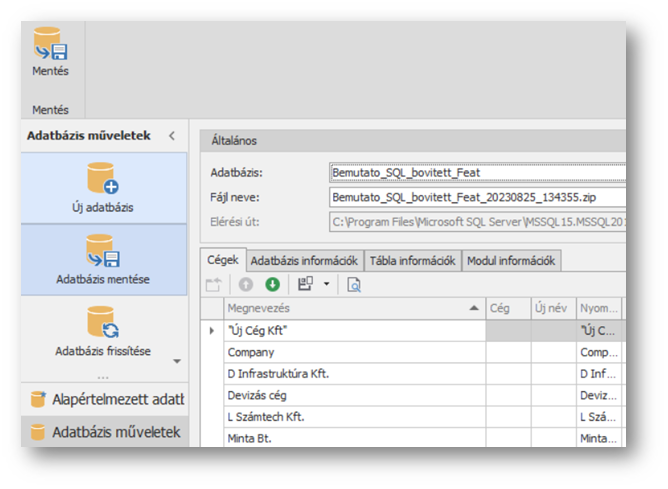Click the first greyed-out toolbar icon

coord(213,285)
